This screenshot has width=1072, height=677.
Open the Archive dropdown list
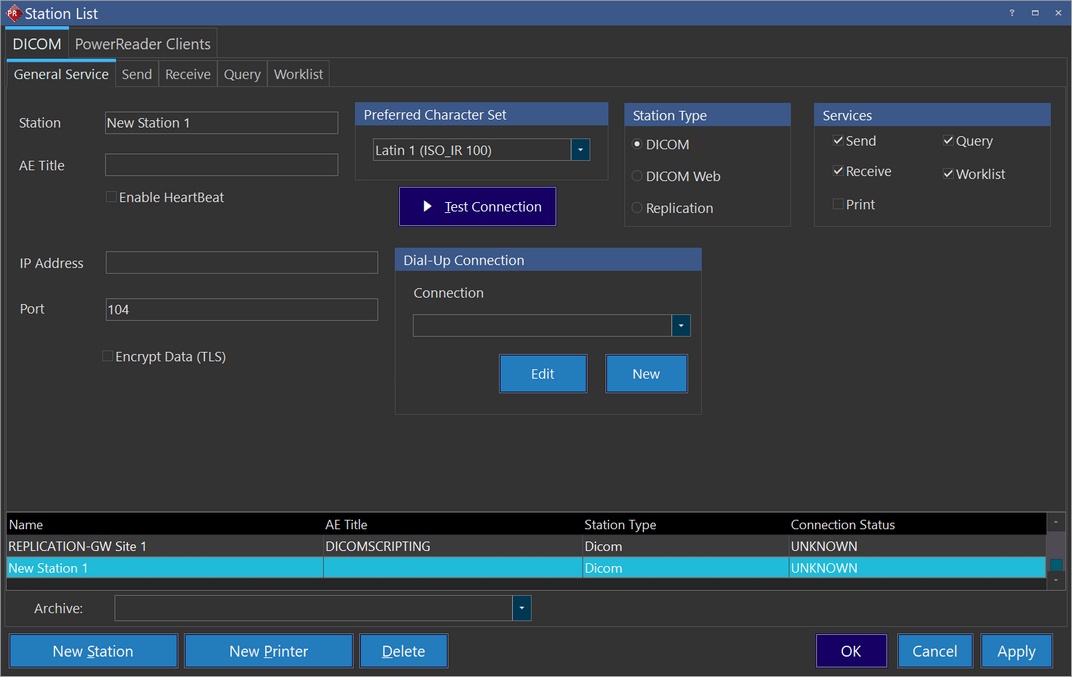[521, 608]
